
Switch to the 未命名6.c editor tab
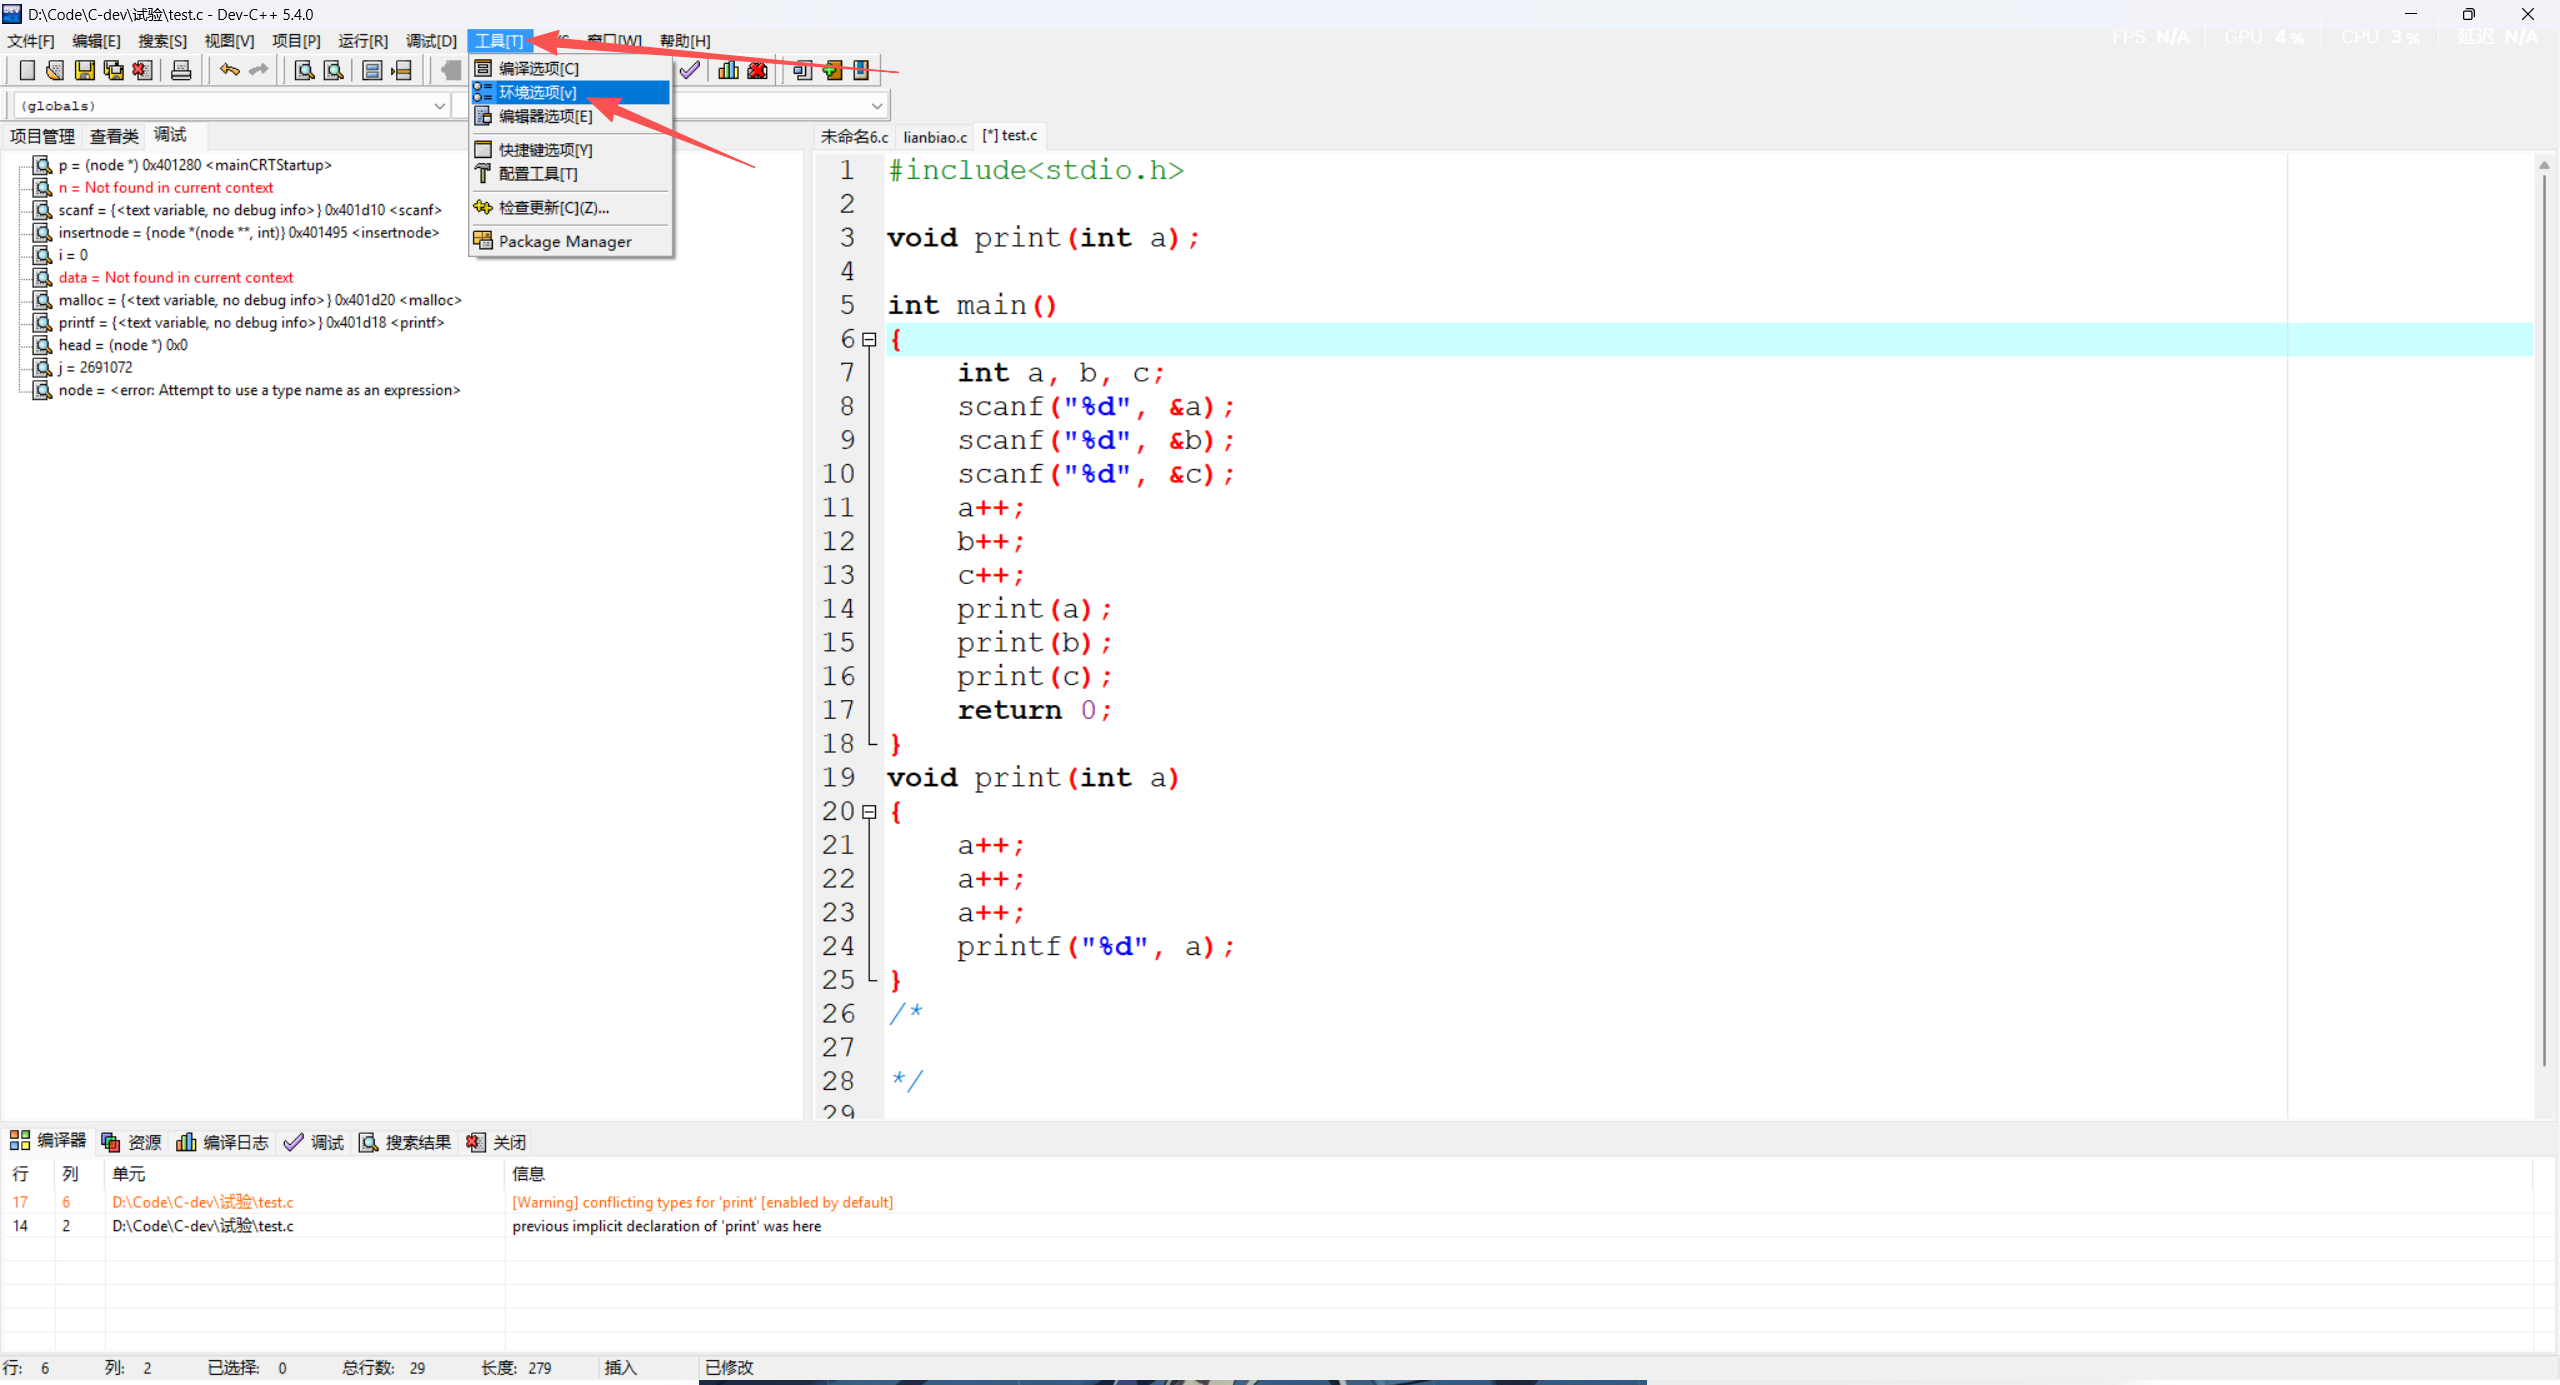coord(854,137)
